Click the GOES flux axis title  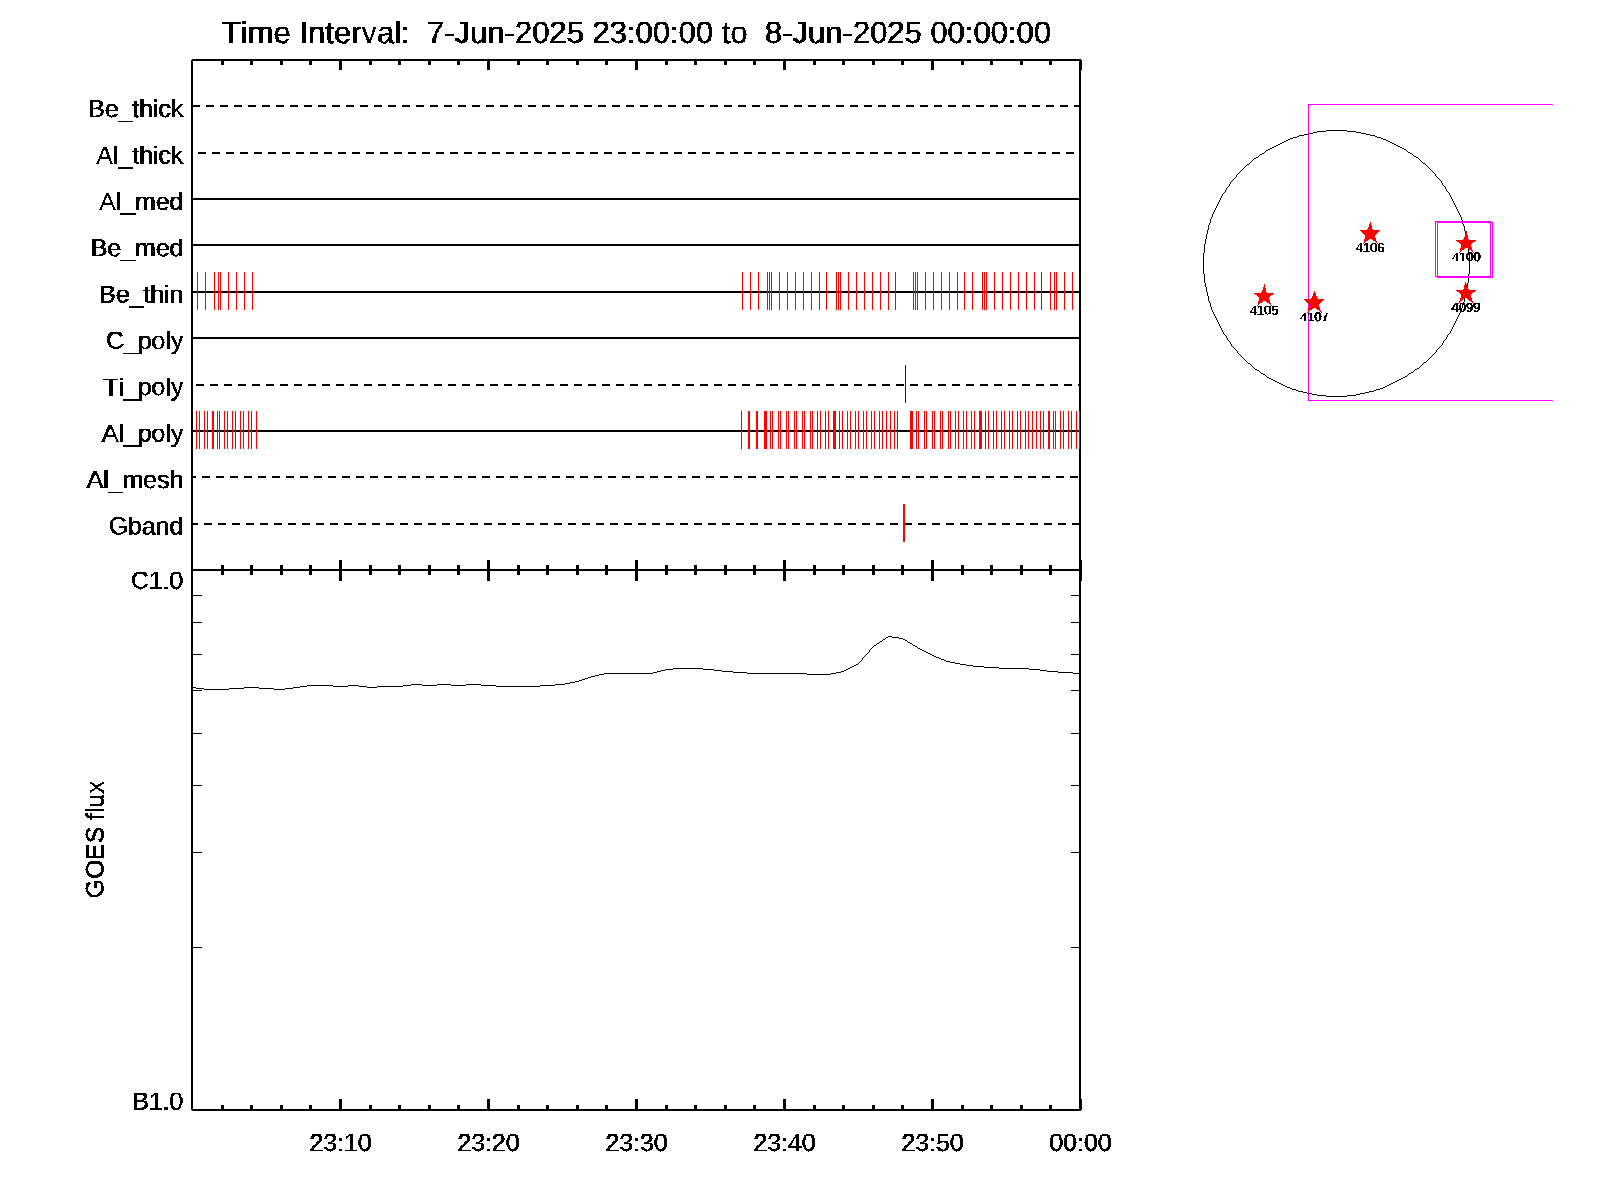[x=95, y=840]
